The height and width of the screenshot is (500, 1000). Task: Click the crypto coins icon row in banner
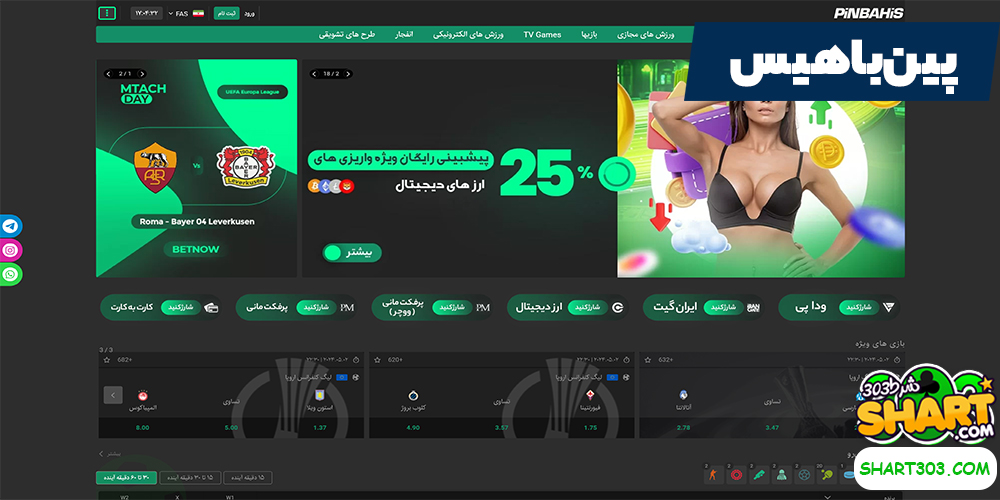[331, 186]
